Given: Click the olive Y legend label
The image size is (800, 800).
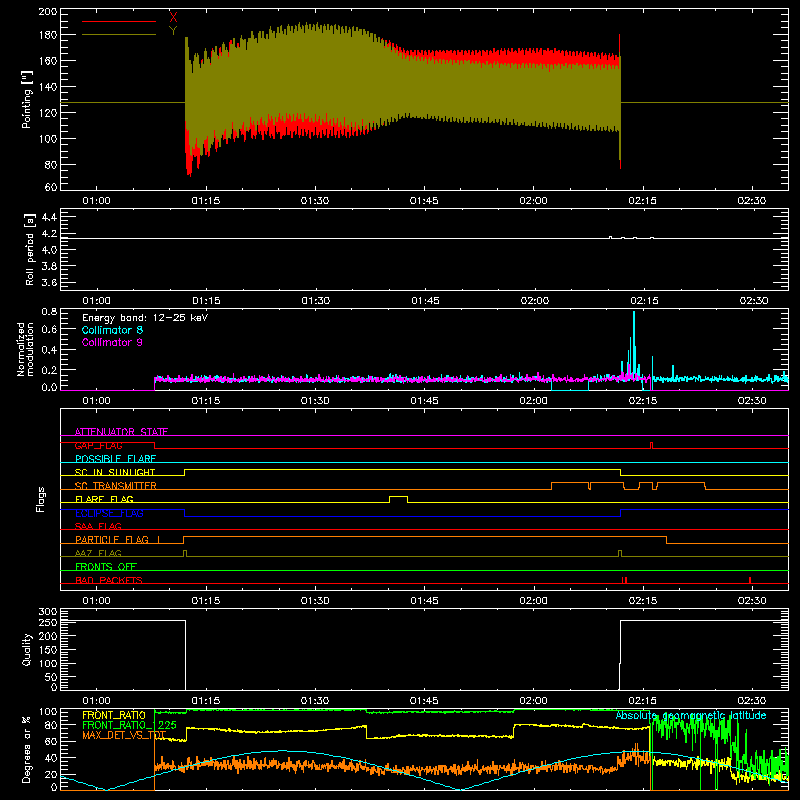Looking at the screenshot, I should [x=173, y=31].
